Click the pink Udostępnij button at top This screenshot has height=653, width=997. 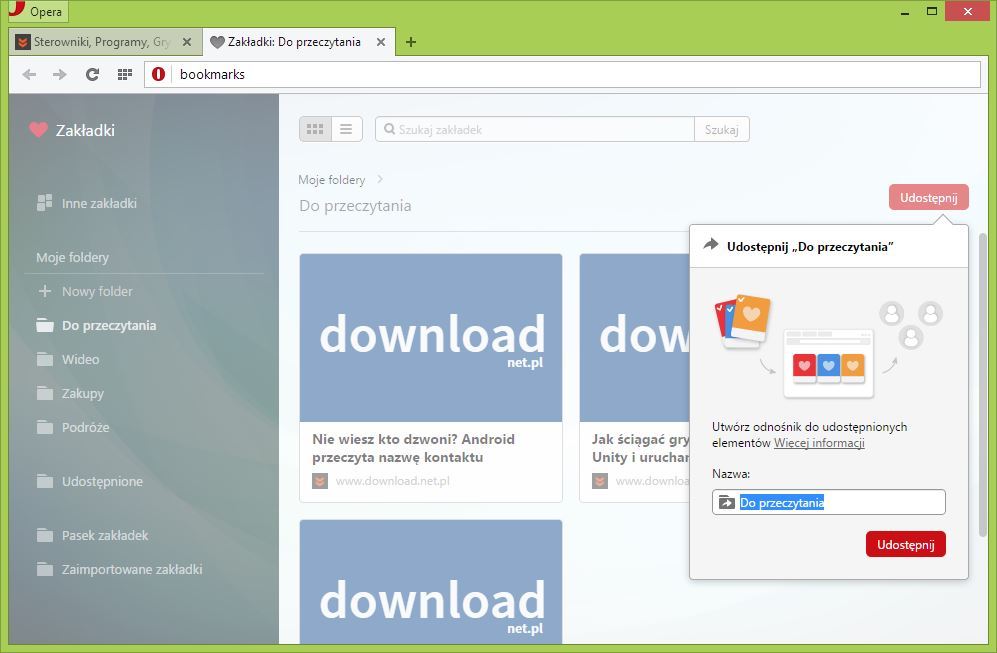coord(928,197)
